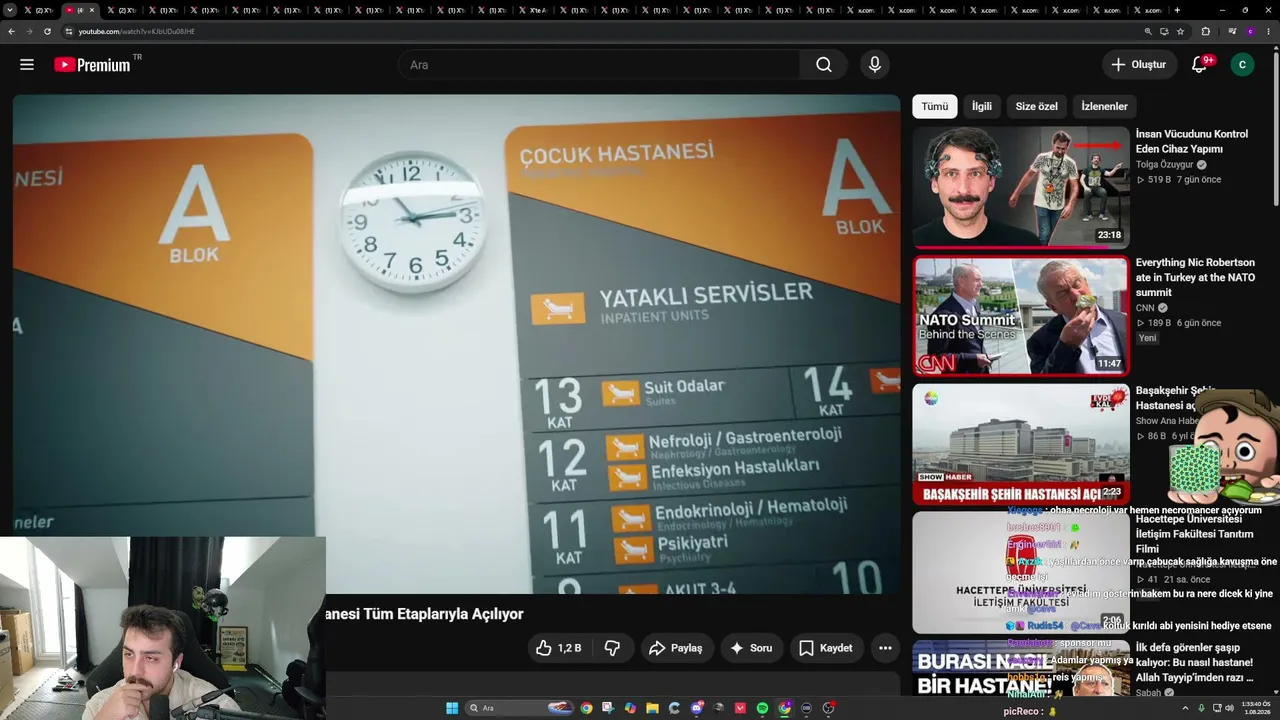Show hidden system tray icons
Screen dimensions: 1280x720
pos(1185,708)
